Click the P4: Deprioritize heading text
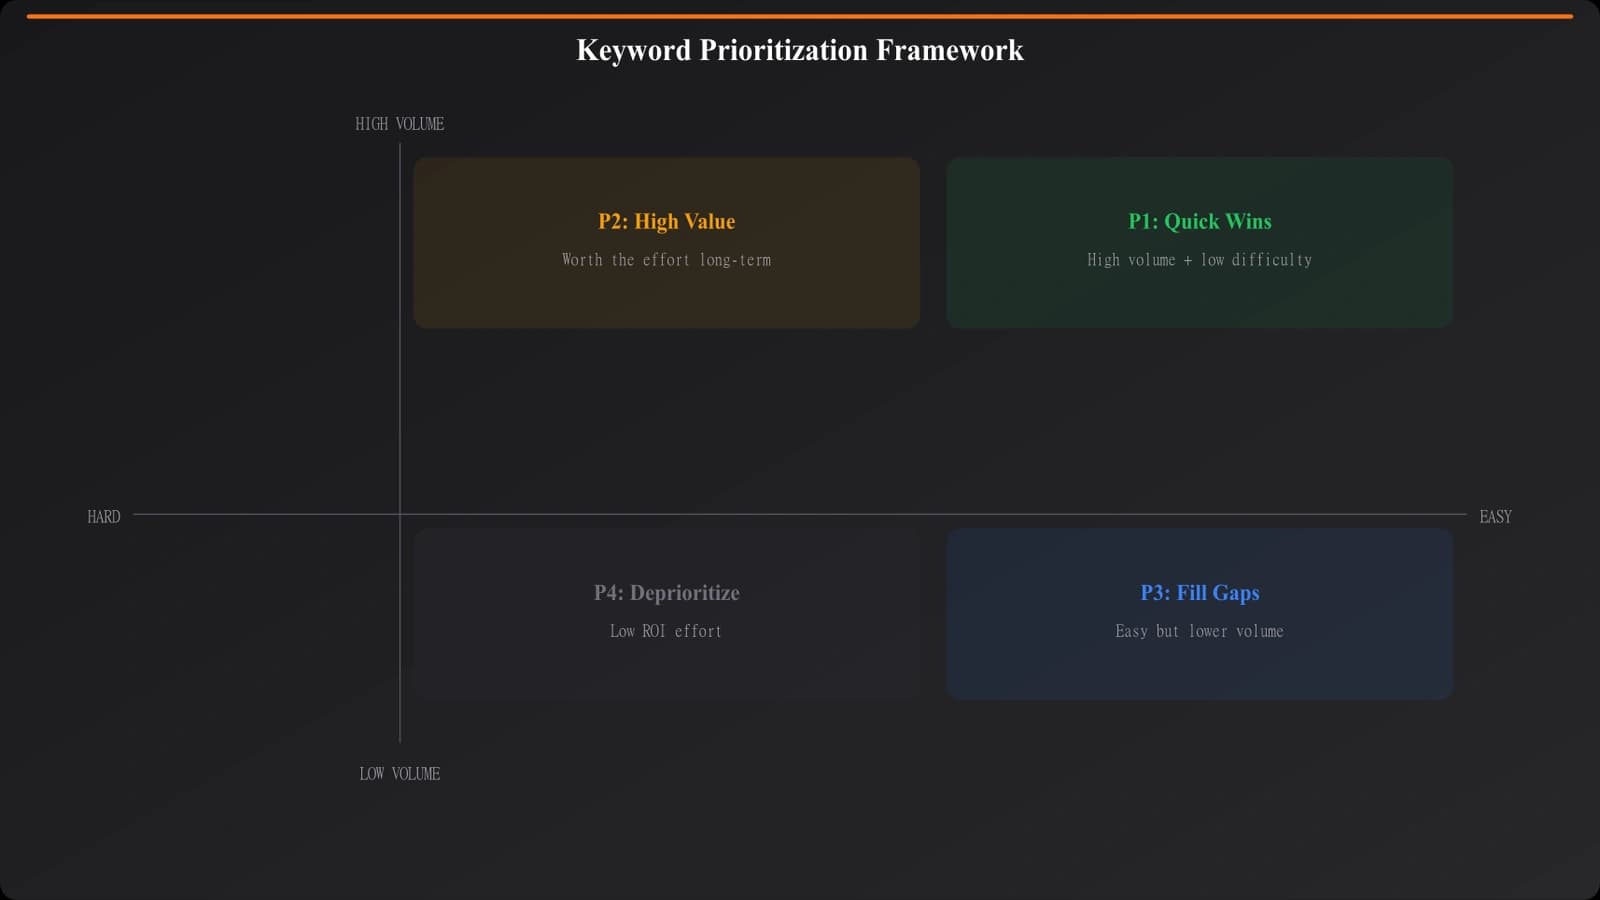The width and height of the screenshot is (1600, 900). coord(666,593)
